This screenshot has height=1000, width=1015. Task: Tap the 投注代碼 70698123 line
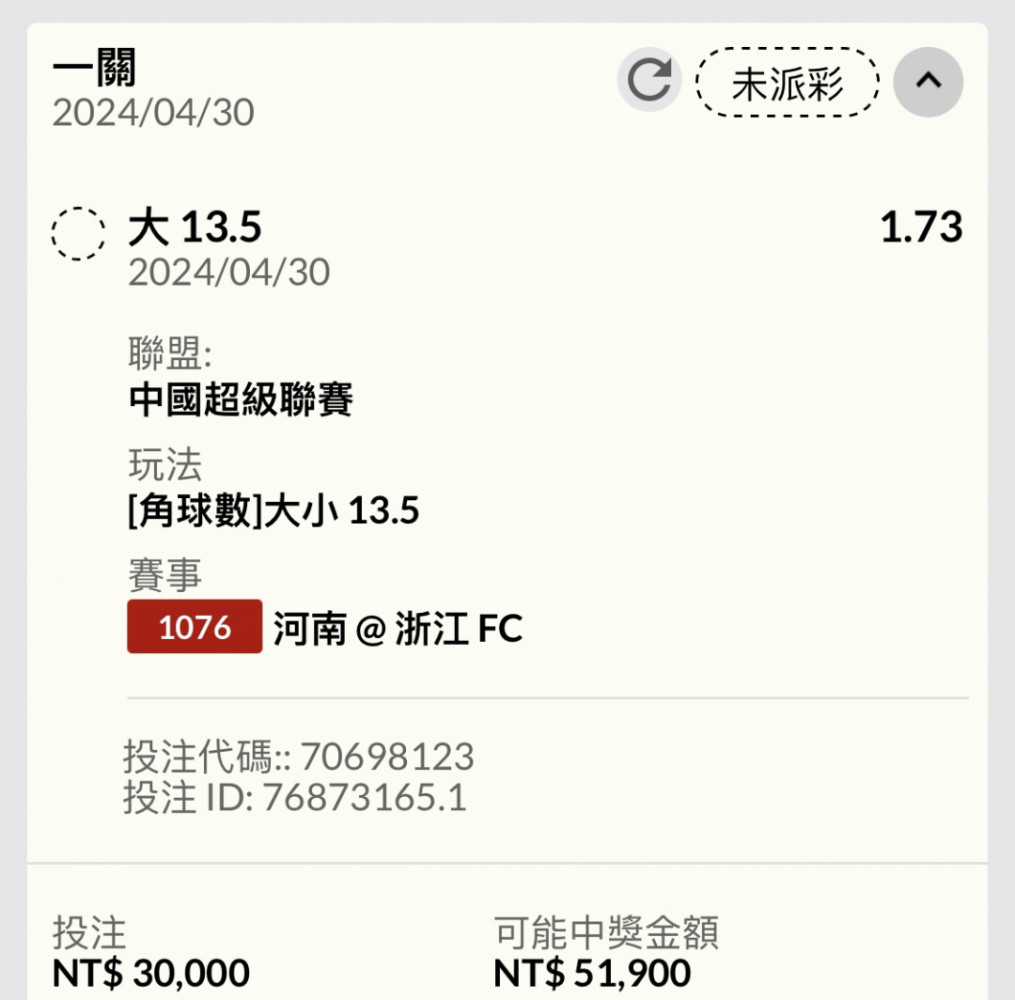point(298,756)
